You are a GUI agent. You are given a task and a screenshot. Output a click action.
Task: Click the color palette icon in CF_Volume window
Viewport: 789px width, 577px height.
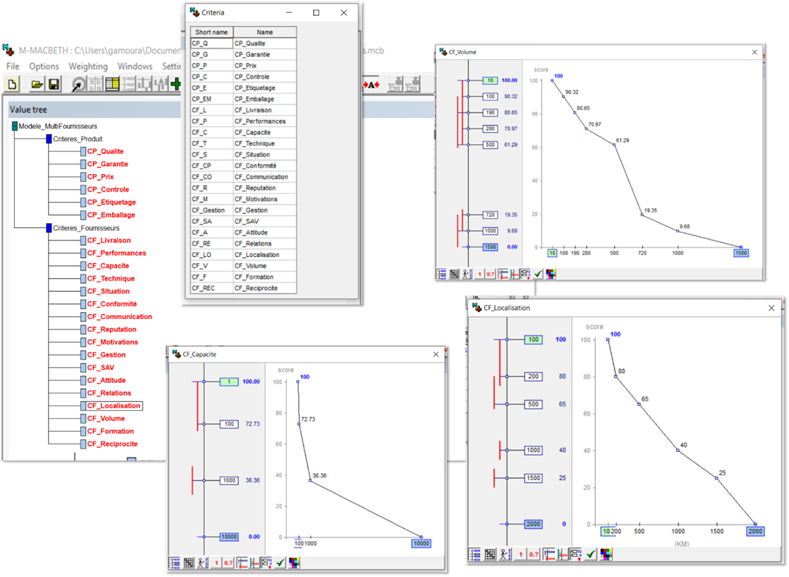point(551,274)
